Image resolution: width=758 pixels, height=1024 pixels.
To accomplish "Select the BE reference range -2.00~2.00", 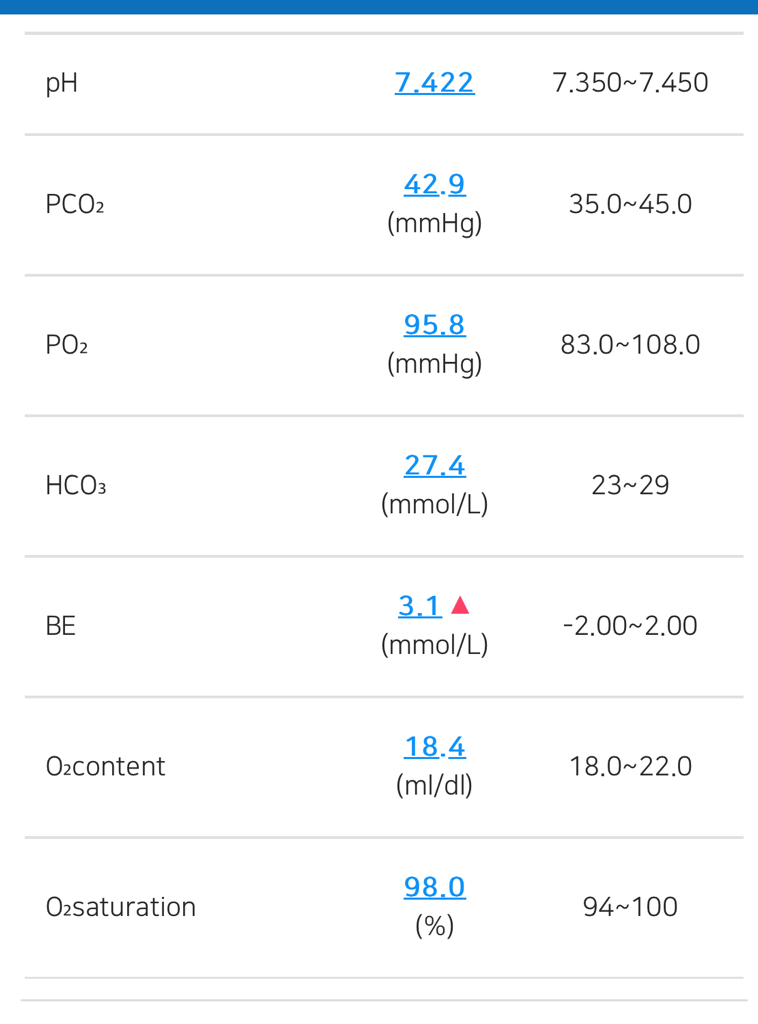I will coord(630,626).
